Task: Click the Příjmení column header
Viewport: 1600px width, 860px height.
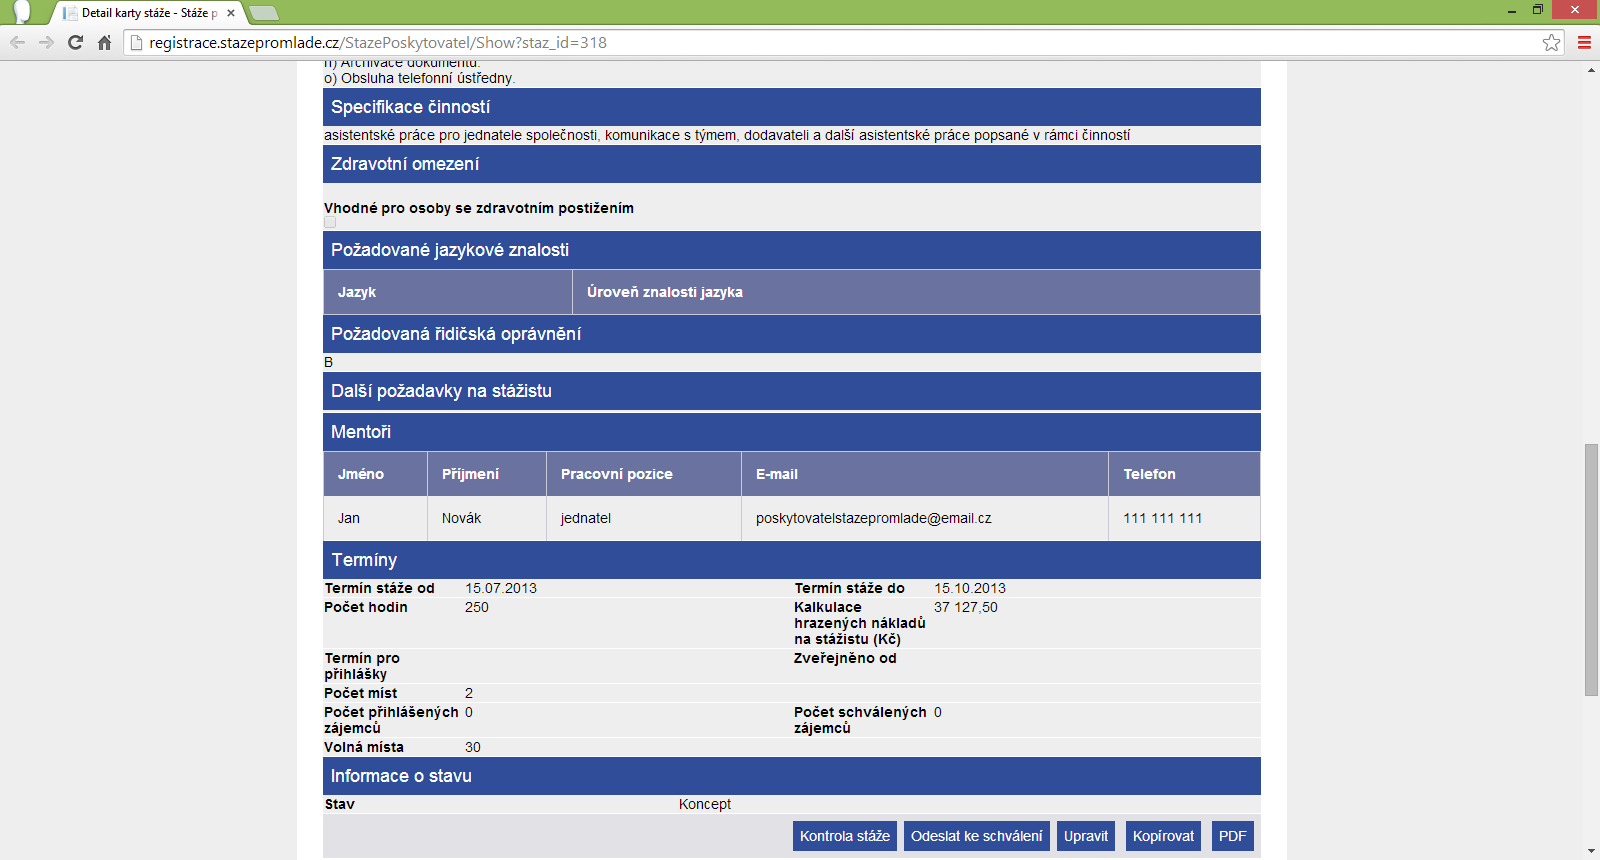Action: (x=487, y=474)
